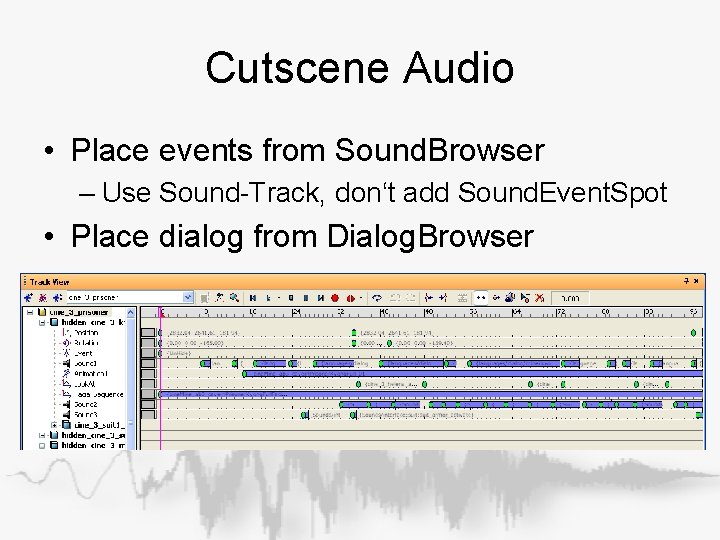Click the Track View panel pin icon
Viewport: 720px width, 540px height.
pyautogui.click(x=686, y=281)
